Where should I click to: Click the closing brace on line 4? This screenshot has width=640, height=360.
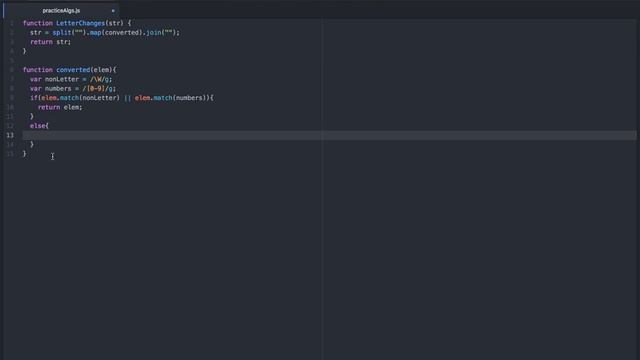point(24,51)
